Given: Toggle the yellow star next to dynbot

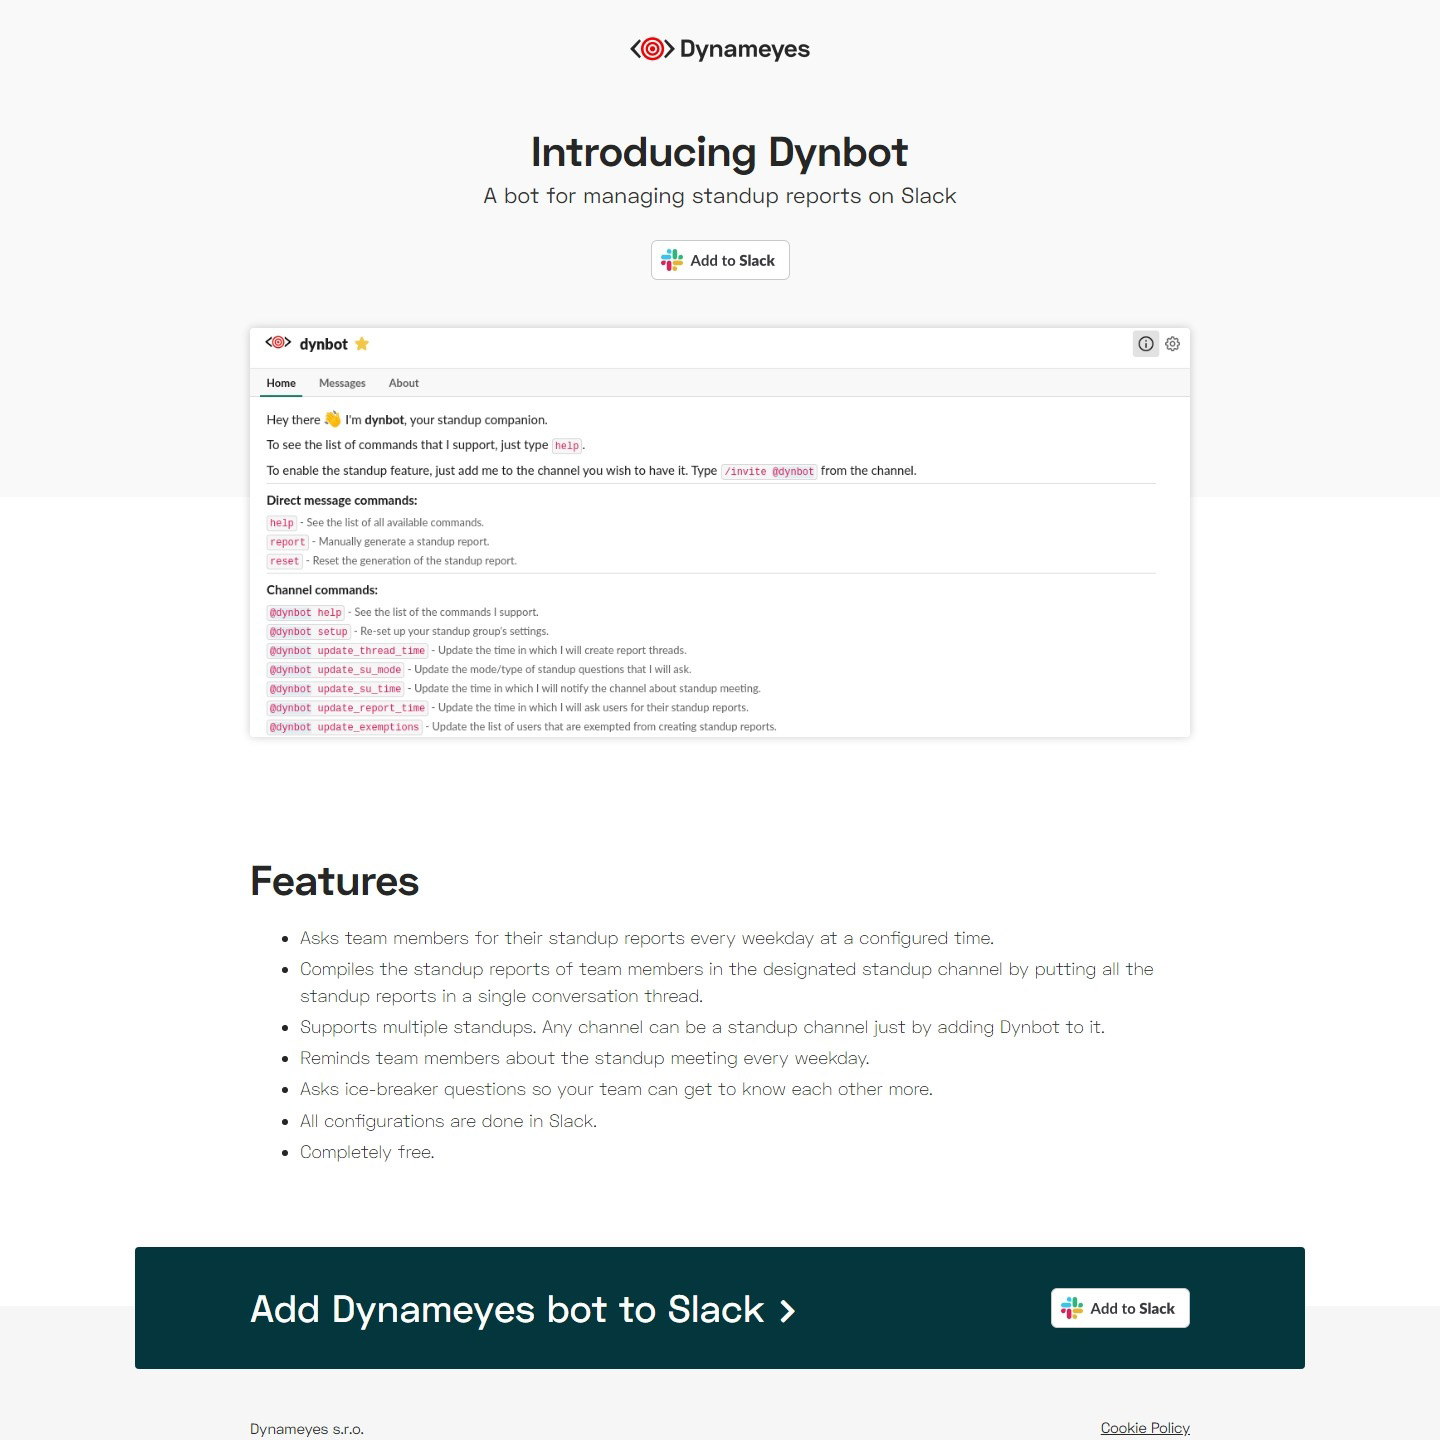Looking at the screenshot, I should coord(362,344).
